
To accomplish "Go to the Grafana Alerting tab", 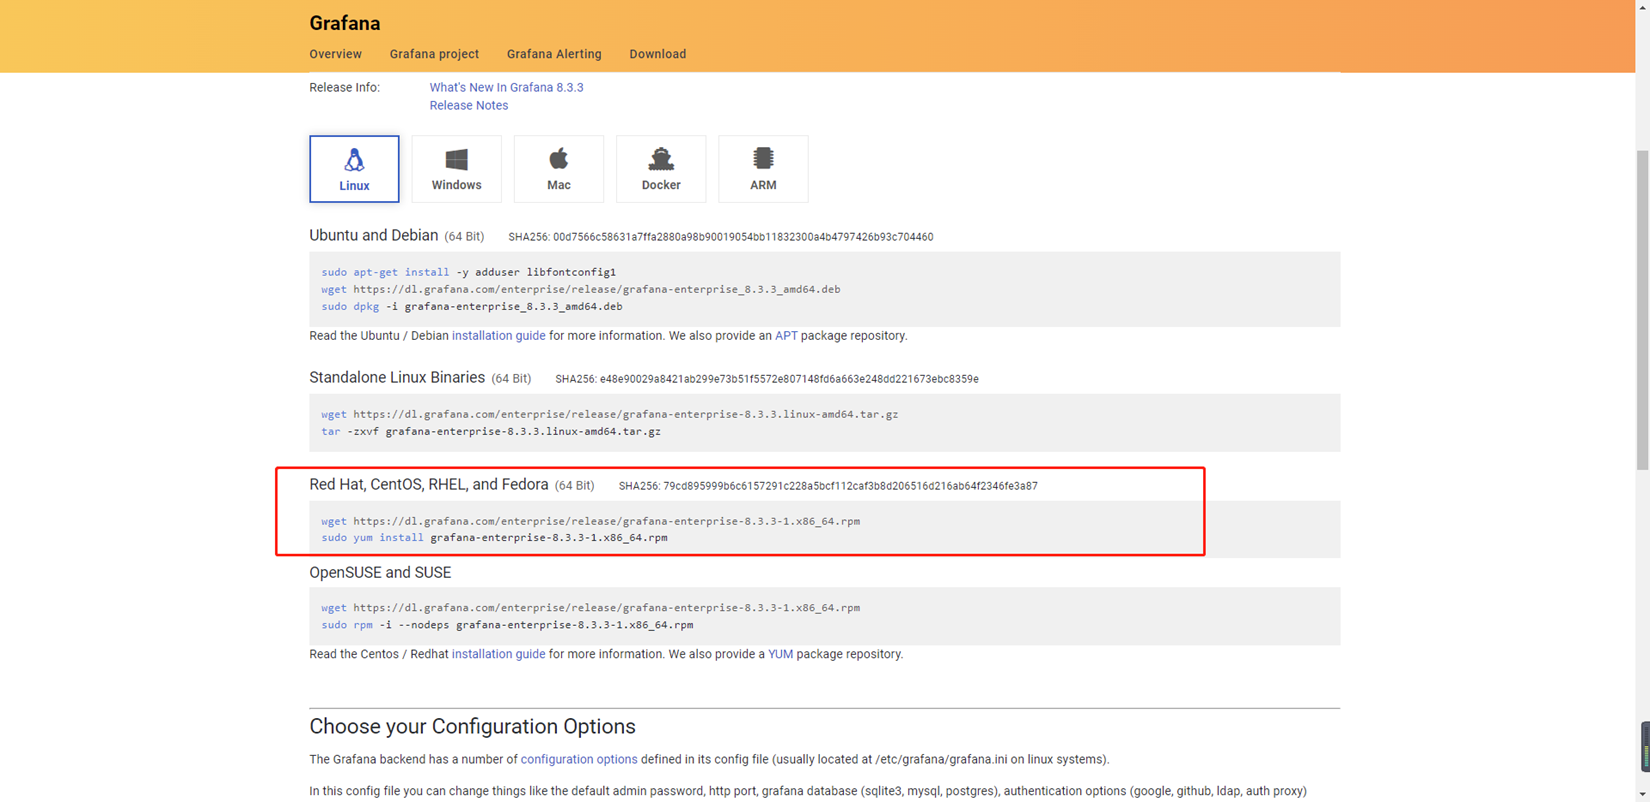I will (554, 54).
